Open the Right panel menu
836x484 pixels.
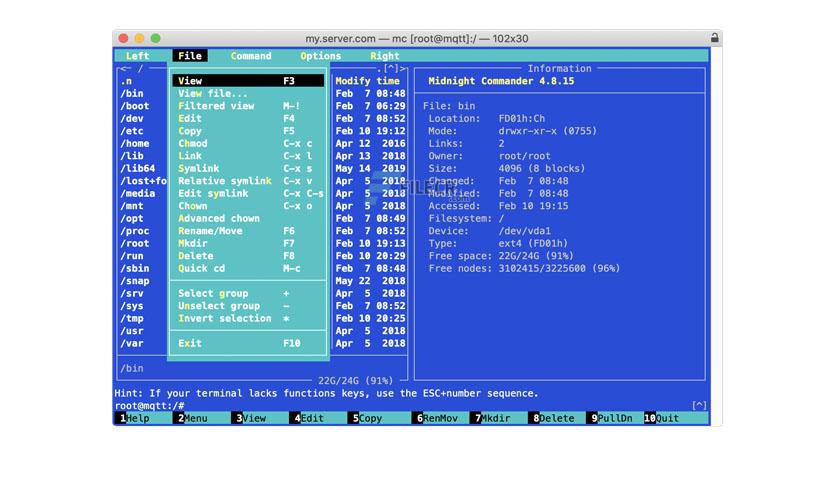(384, 56)
